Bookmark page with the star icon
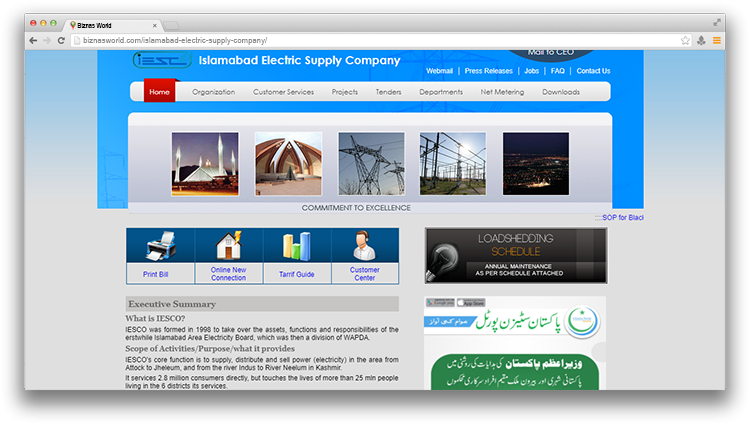The width and height of the screenshot is (750, 425). 685,40
